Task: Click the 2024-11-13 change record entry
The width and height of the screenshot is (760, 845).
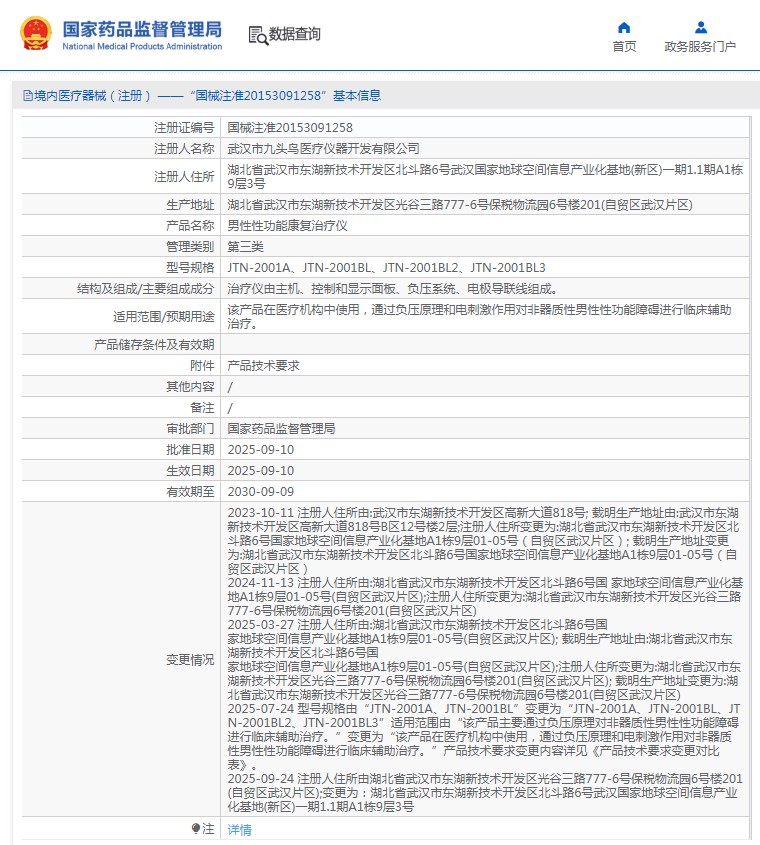Action: [485, 597]
